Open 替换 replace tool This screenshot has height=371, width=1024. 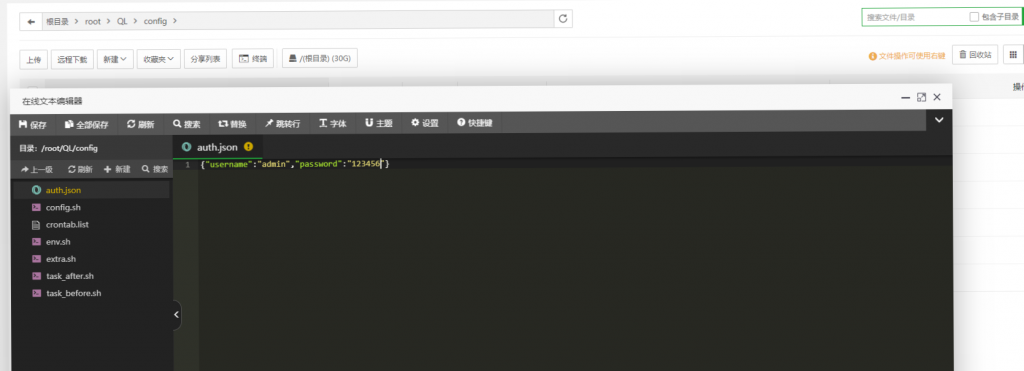(x=232, y=123)
